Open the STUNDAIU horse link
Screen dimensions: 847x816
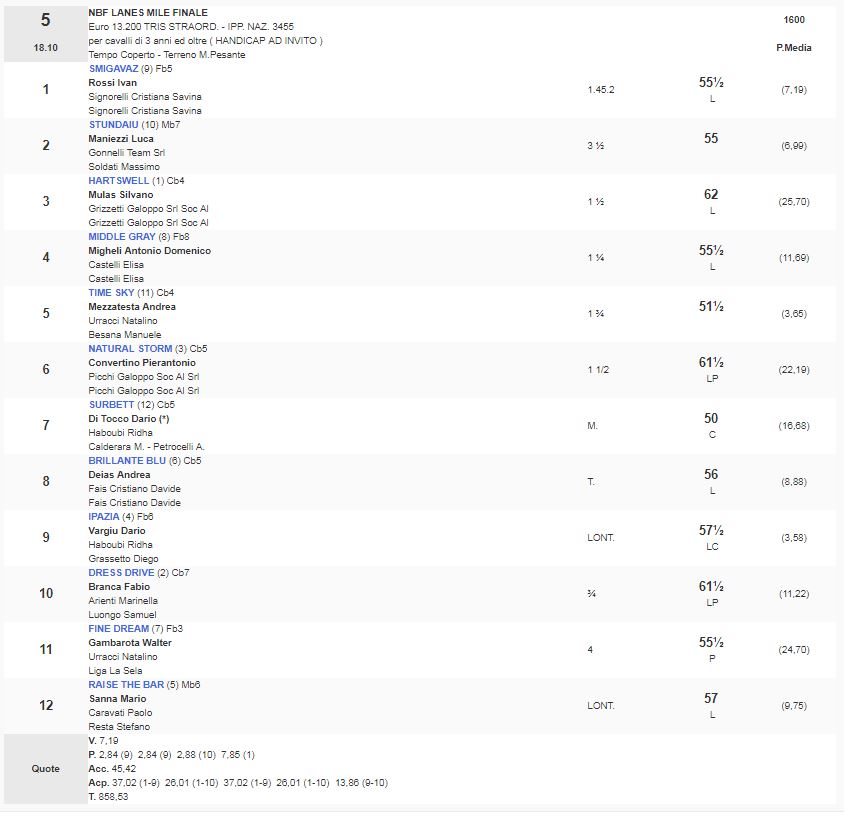click(x=113, y=125)
